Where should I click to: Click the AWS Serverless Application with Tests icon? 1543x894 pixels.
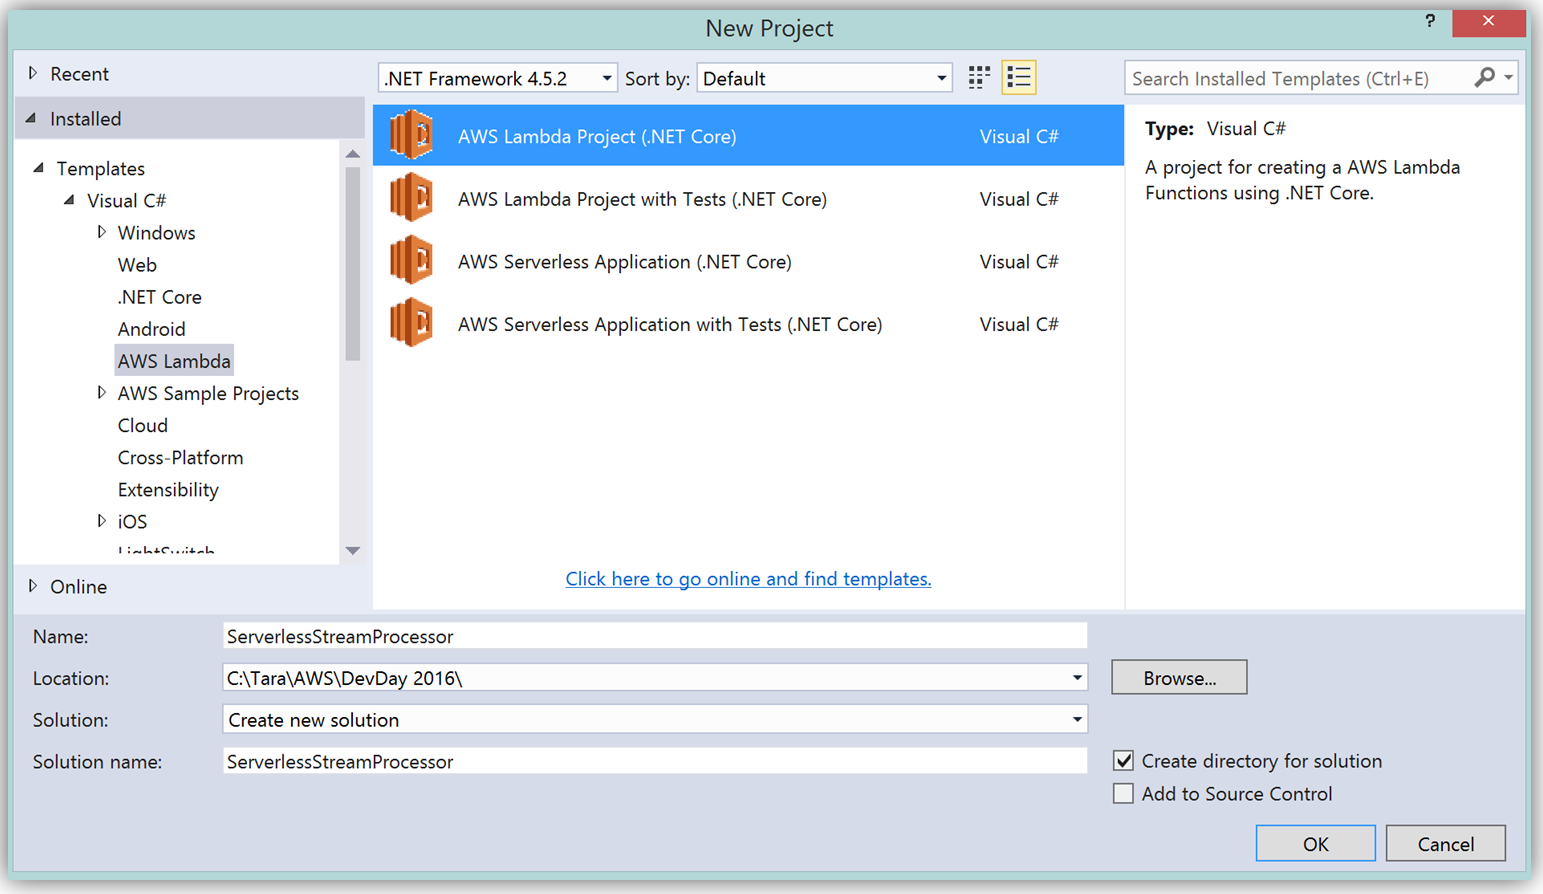click(x=411, y=324)
